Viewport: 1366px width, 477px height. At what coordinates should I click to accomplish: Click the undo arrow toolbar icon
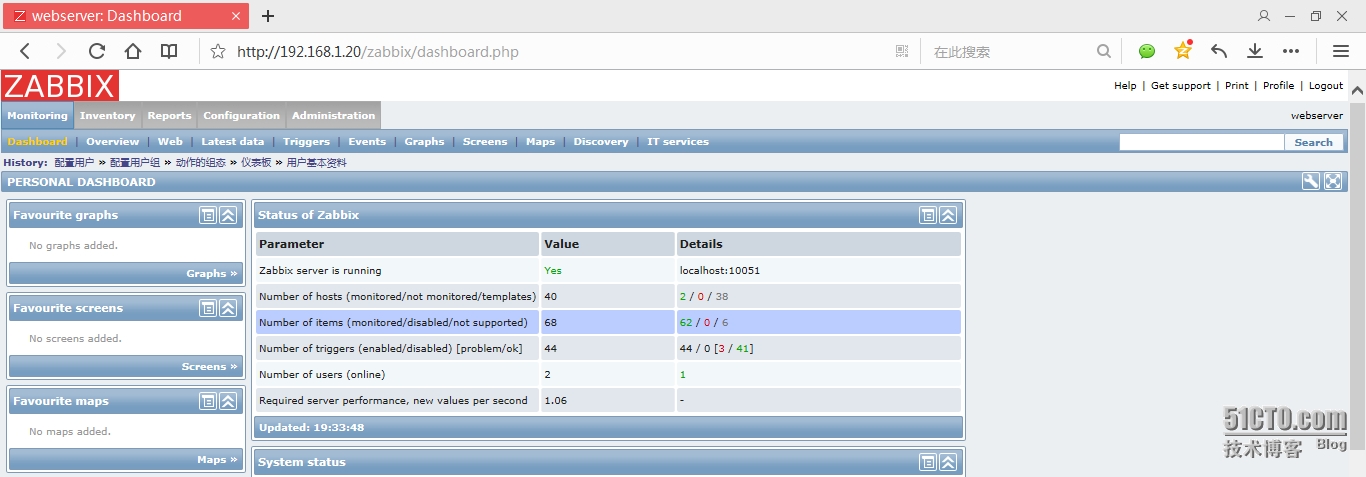[1219, 51]
